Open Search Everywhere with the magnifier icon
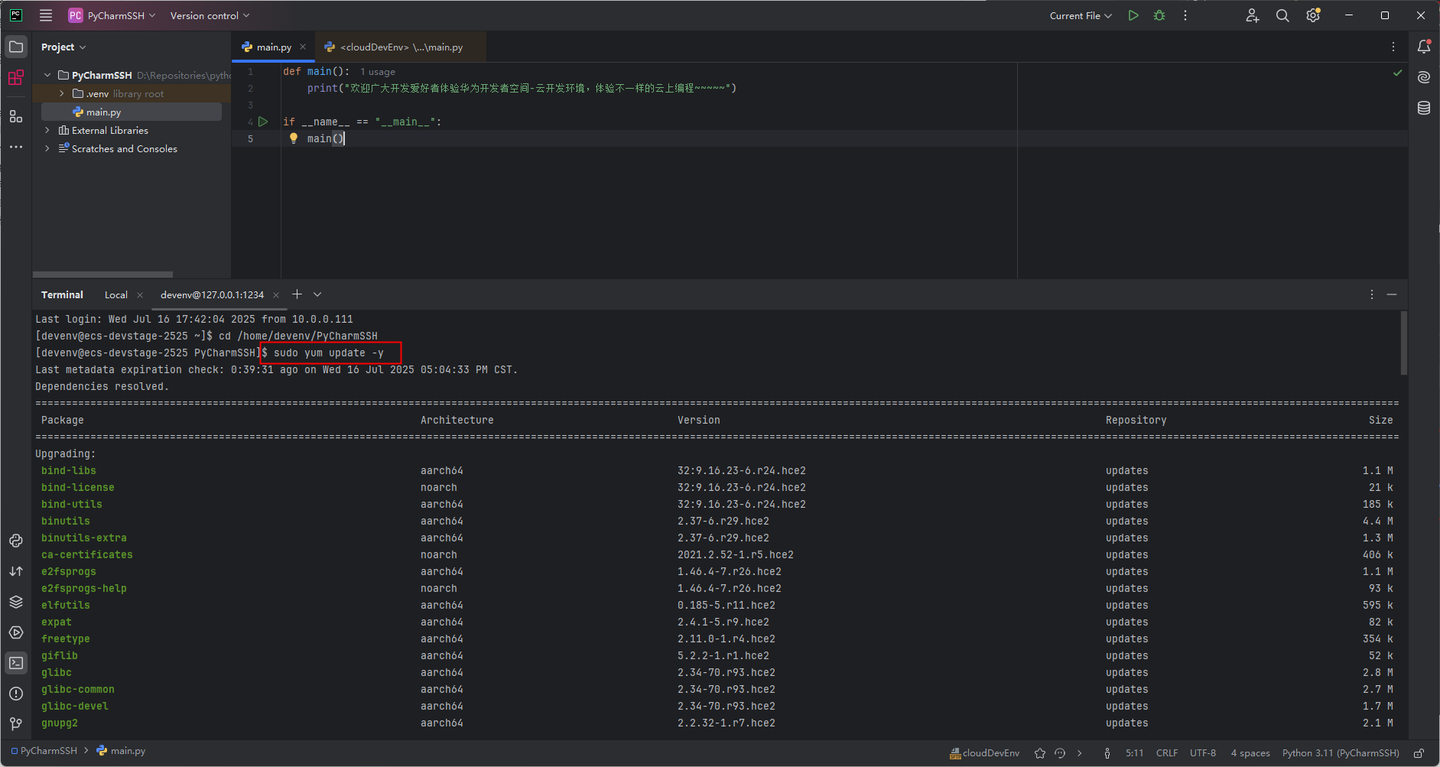Screen dimensions: 1440x767 [1282, 15]
